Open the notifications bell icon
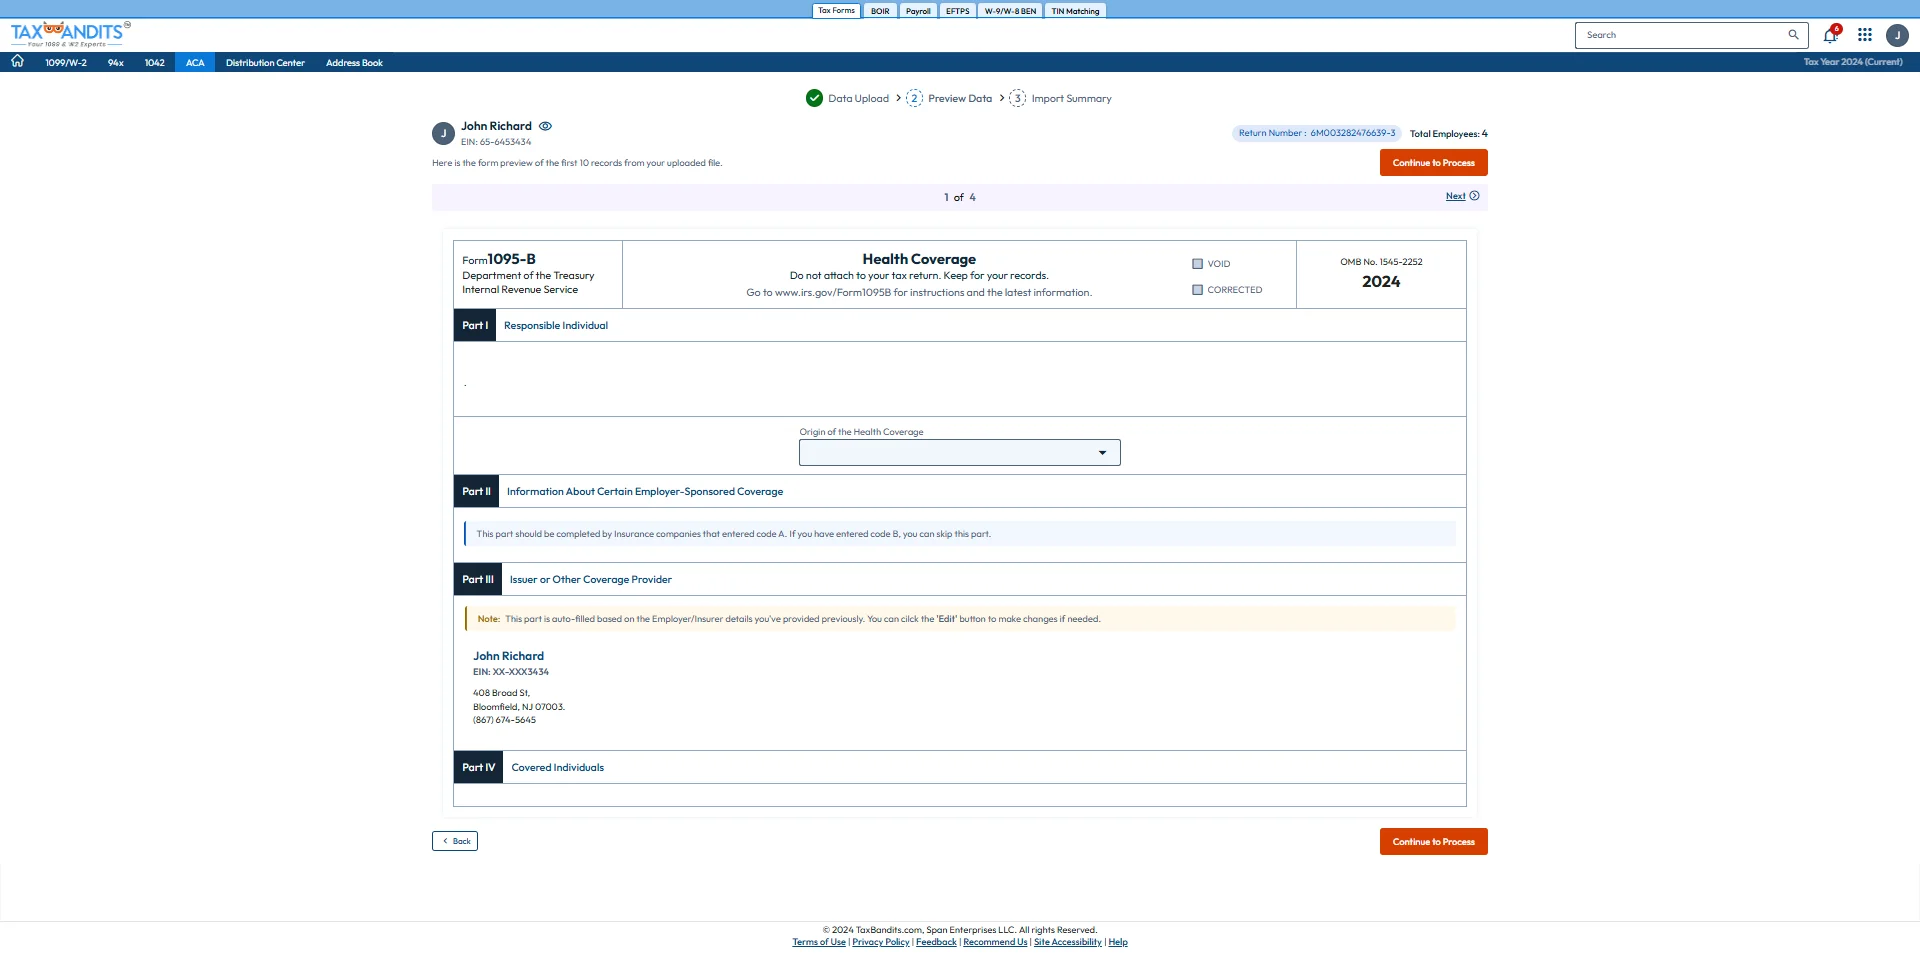This screenshot has height=953, width=1920. pyautogui.click(x=1830, y=36)
